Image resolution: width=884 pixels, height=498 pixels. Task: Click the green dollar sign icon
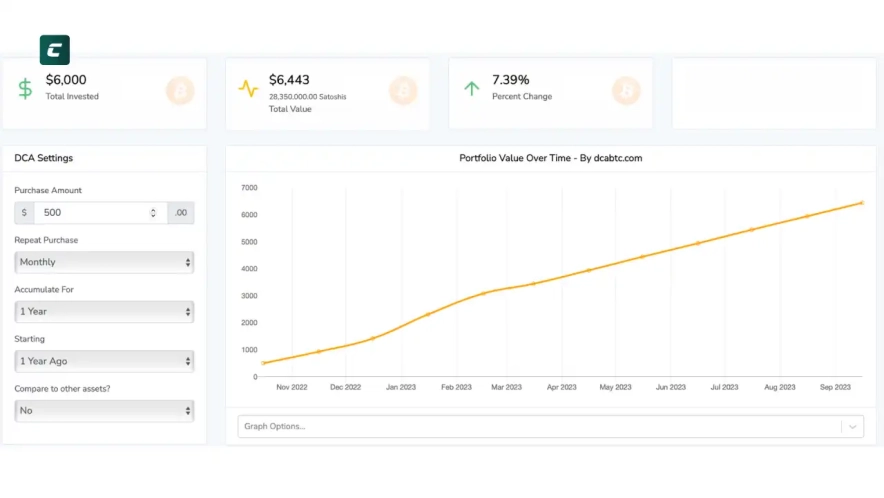pyautogui.click(x=25, y=88)
